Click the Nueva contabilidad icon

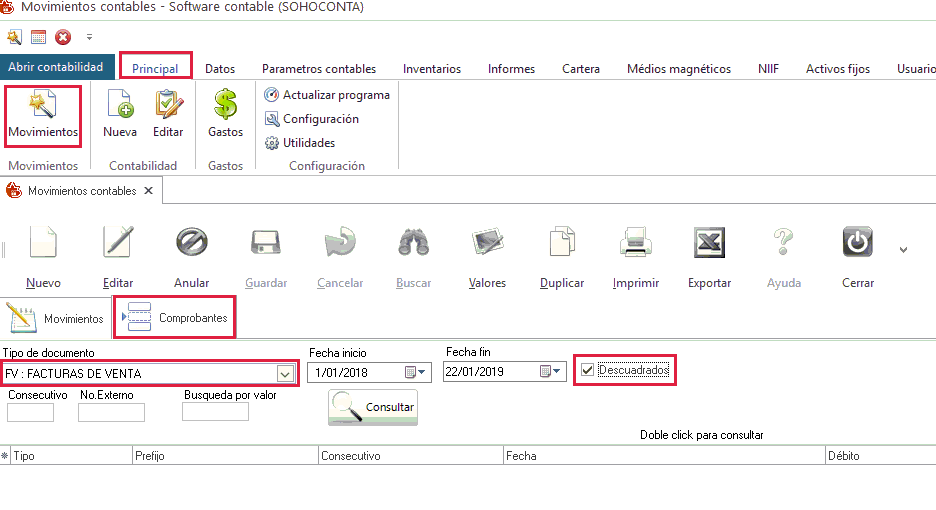(120, 105)
